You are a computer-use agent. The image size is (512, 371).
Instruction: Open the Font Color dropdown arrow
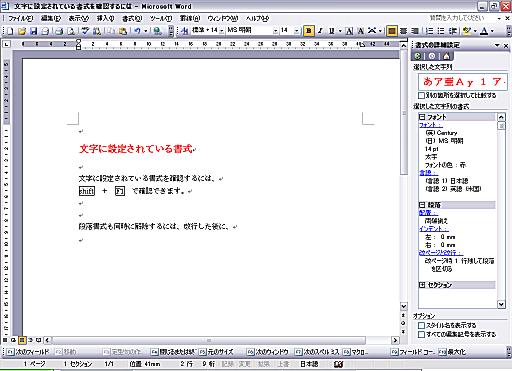tap(492, 31)
